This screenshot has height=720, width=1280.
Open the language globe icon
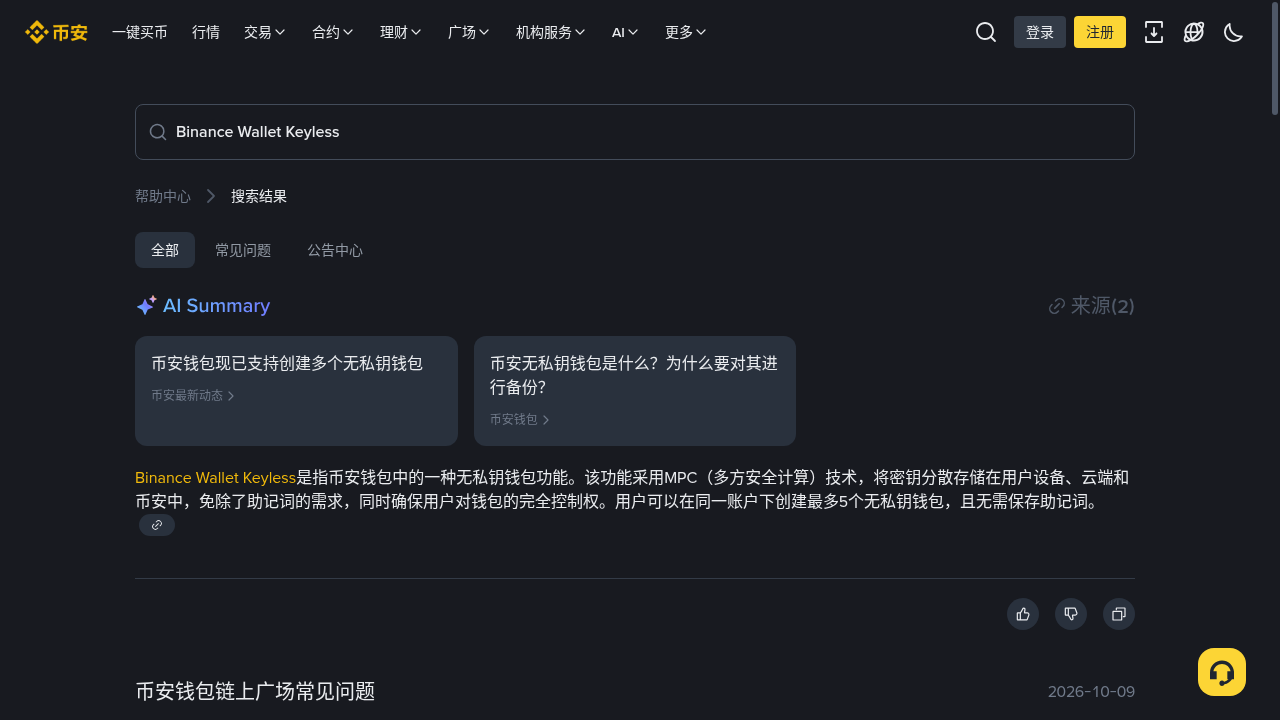(x=1194, y=32)
